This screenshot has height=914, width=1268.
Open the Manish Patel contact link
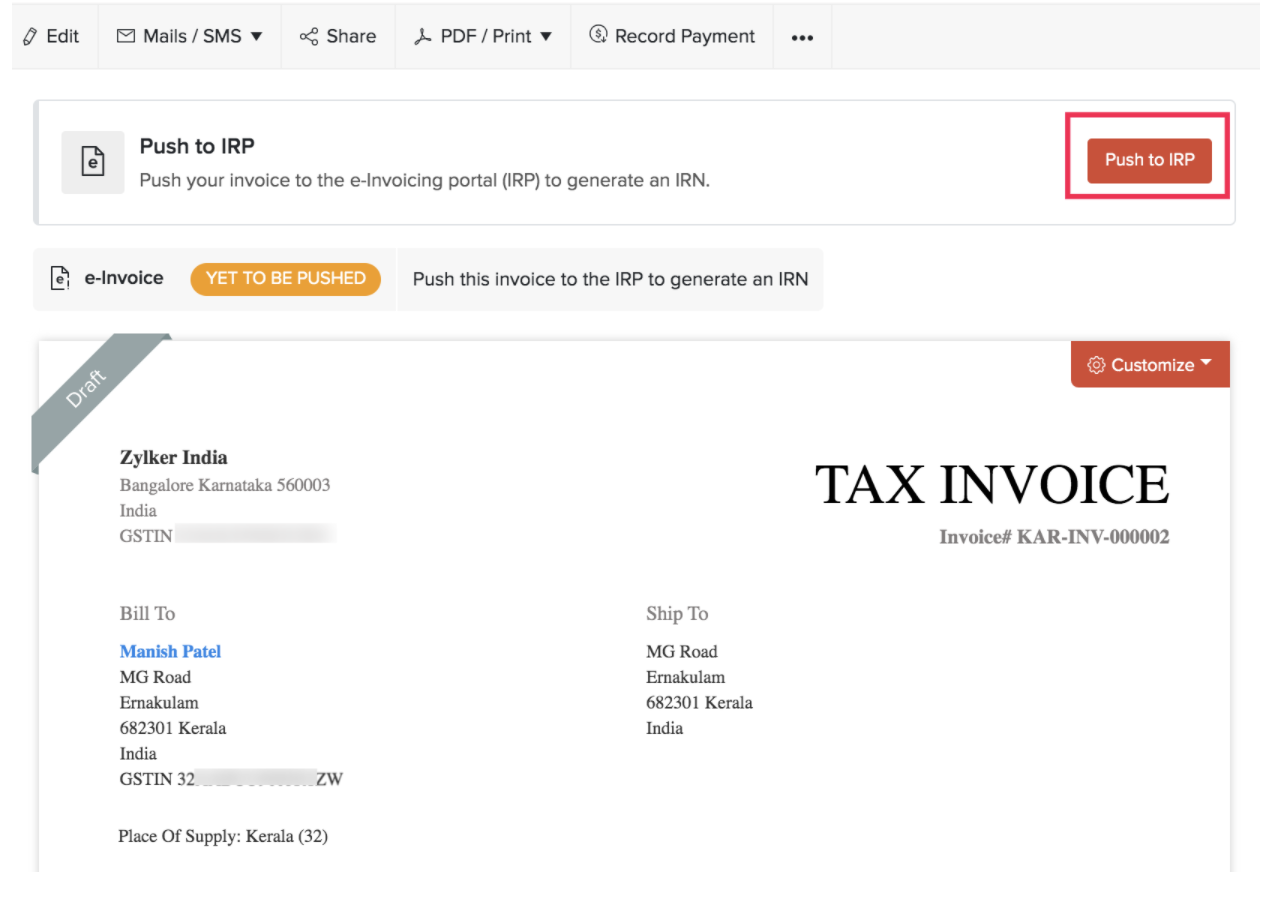[x=170, y=651]
